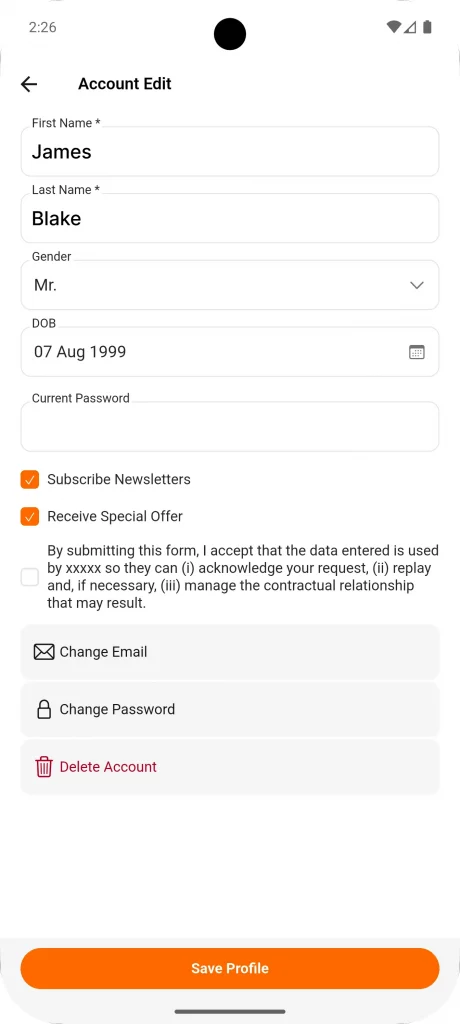
Task: Tap the battery icon in status bar
Action: [x=427, y=27]
